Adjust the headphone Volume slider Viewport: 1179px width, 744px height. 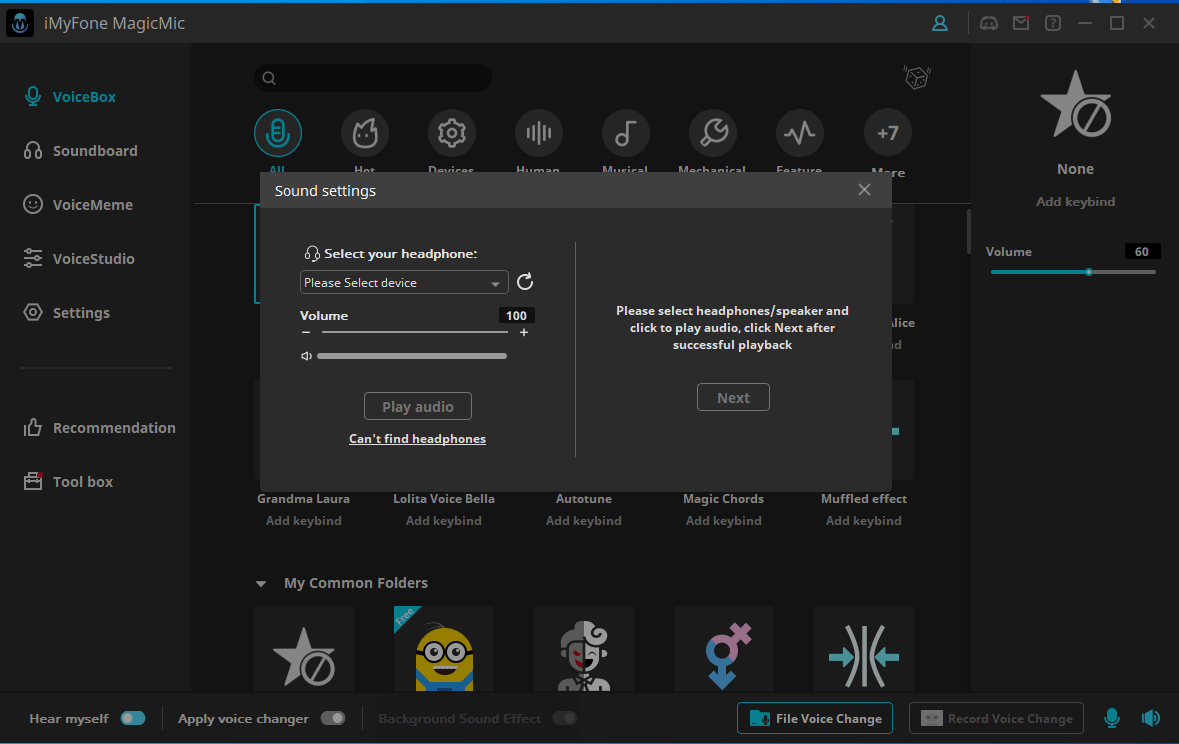(414, 332)
